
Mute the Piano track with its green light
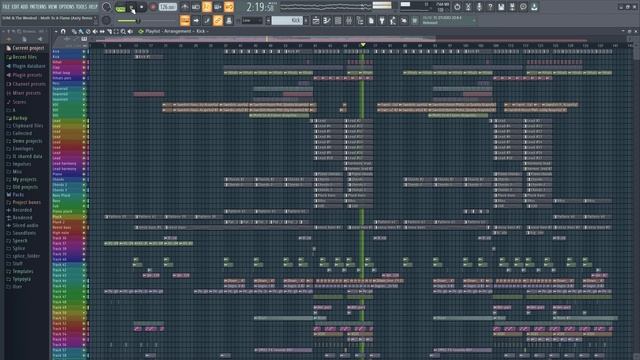pos(84,174)
